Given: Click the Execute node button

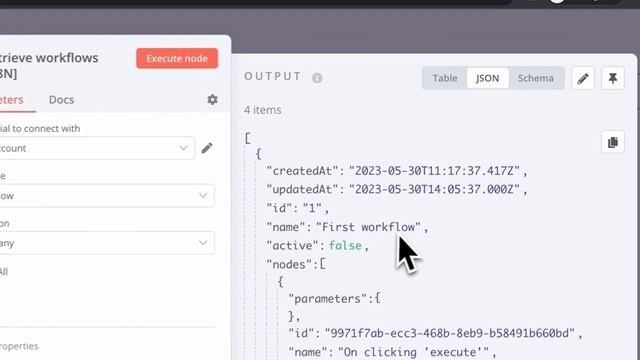Looking at the screenshot, I should 177,58.
